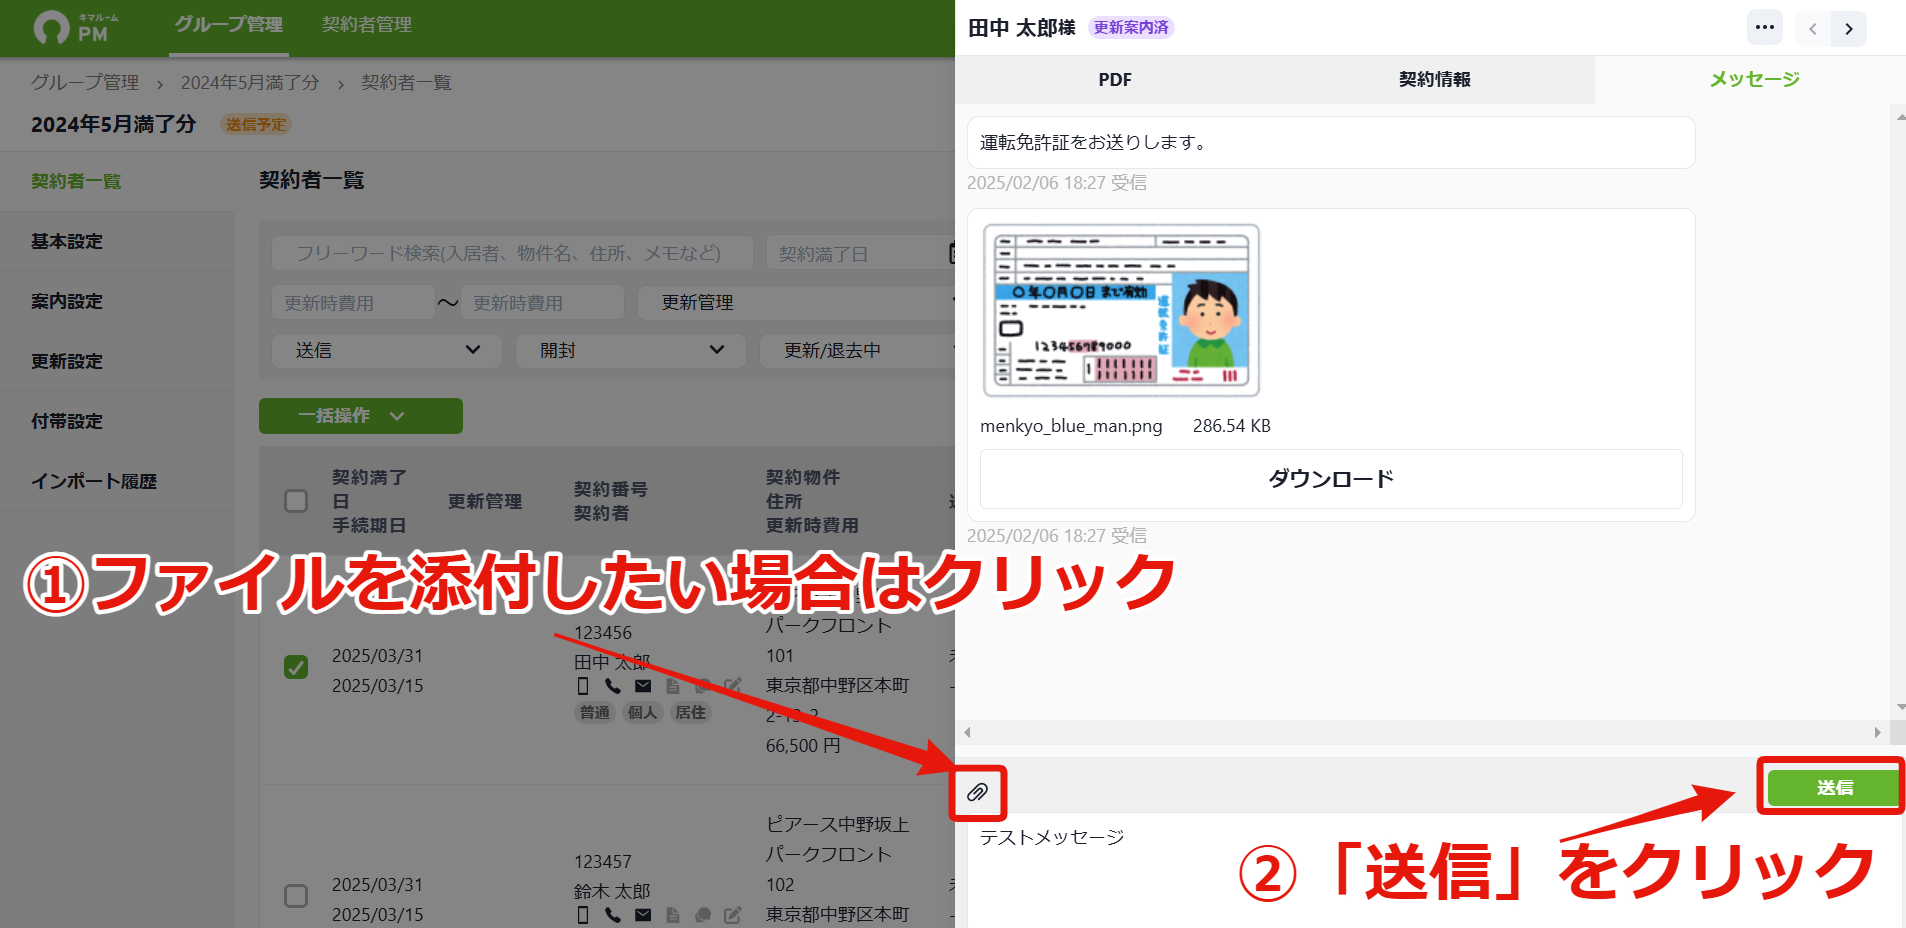Click the 更新管理 column header
Screen dimensions: 1906x928
coord(485,502)
